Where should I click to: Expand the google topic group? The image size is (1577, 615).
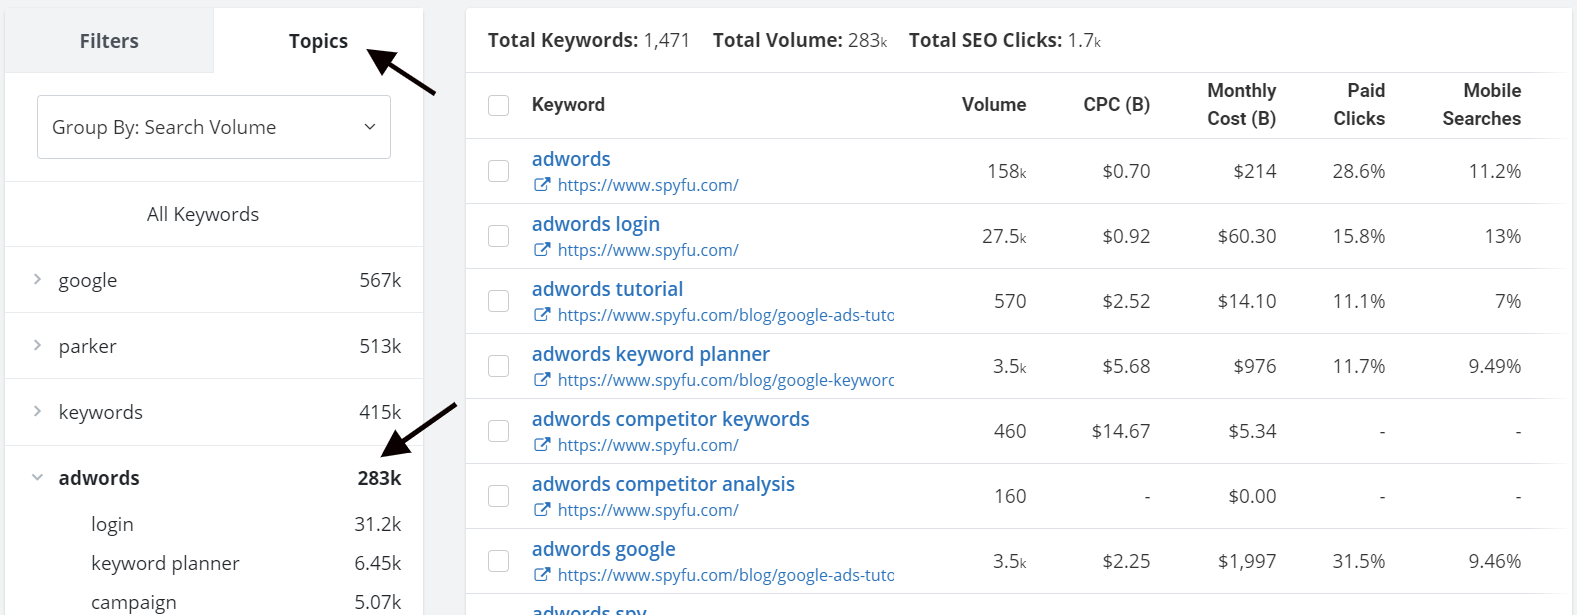[37, 279]
